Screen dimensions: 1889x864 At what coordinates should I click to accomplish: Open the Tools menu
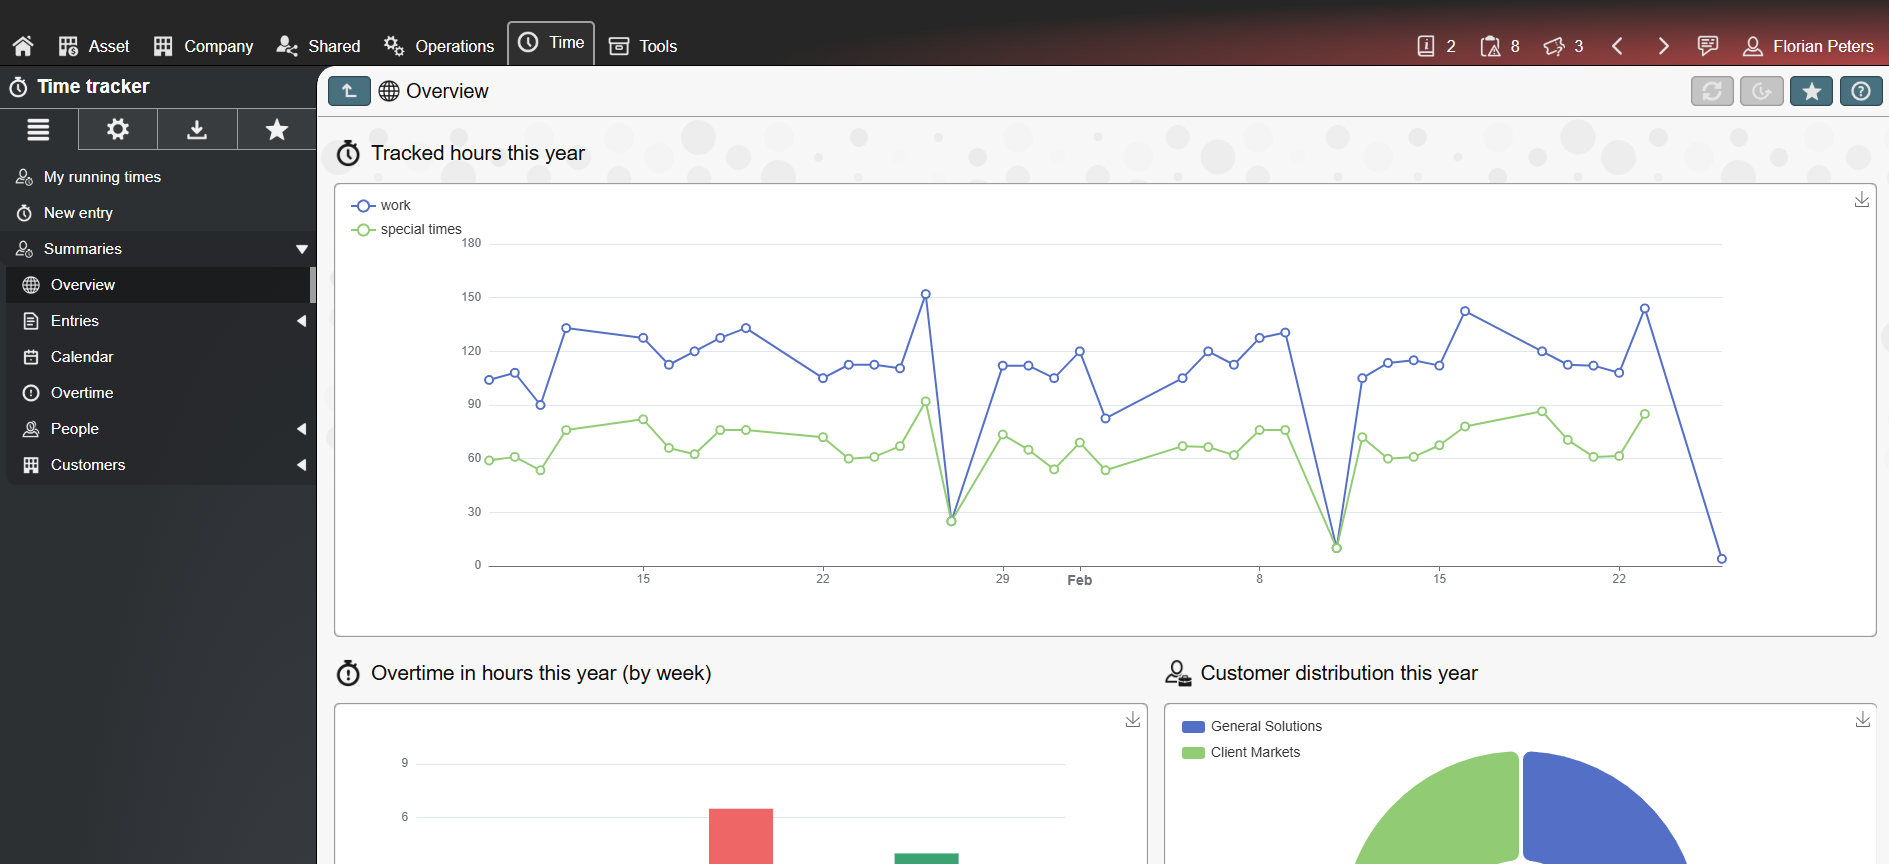[x=643, y=46]
